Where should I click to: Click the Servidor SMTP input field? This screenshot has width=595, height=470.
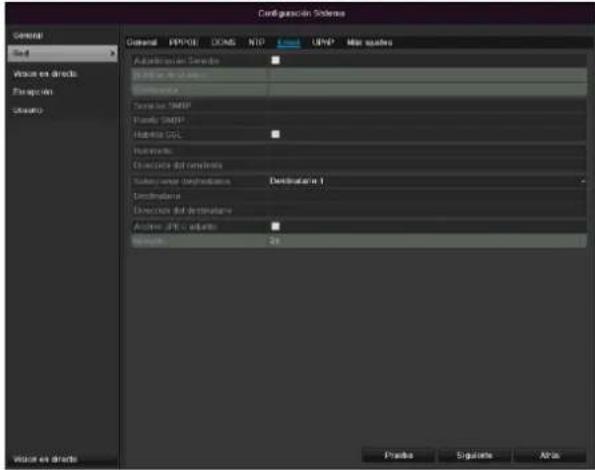coord(427,106)
